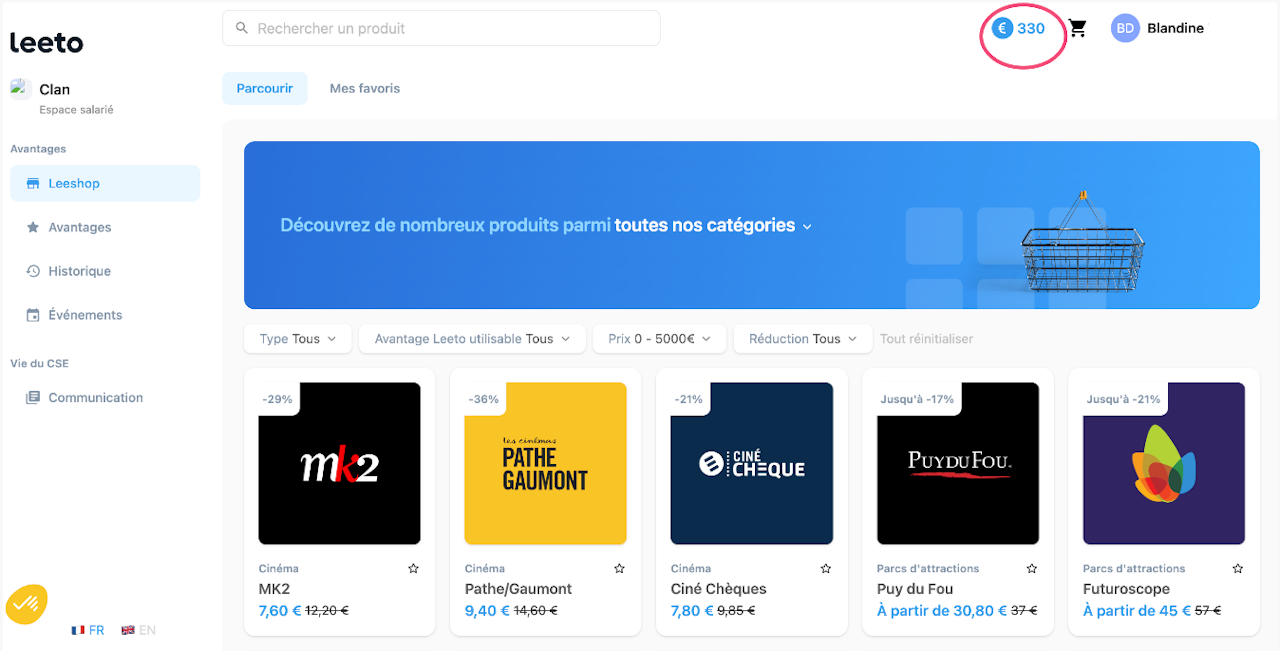The height and width of the screenshot is (651, 1280).
Task: Open the Pathé Gaumont product thumbnail
Action: pos(546,463)
